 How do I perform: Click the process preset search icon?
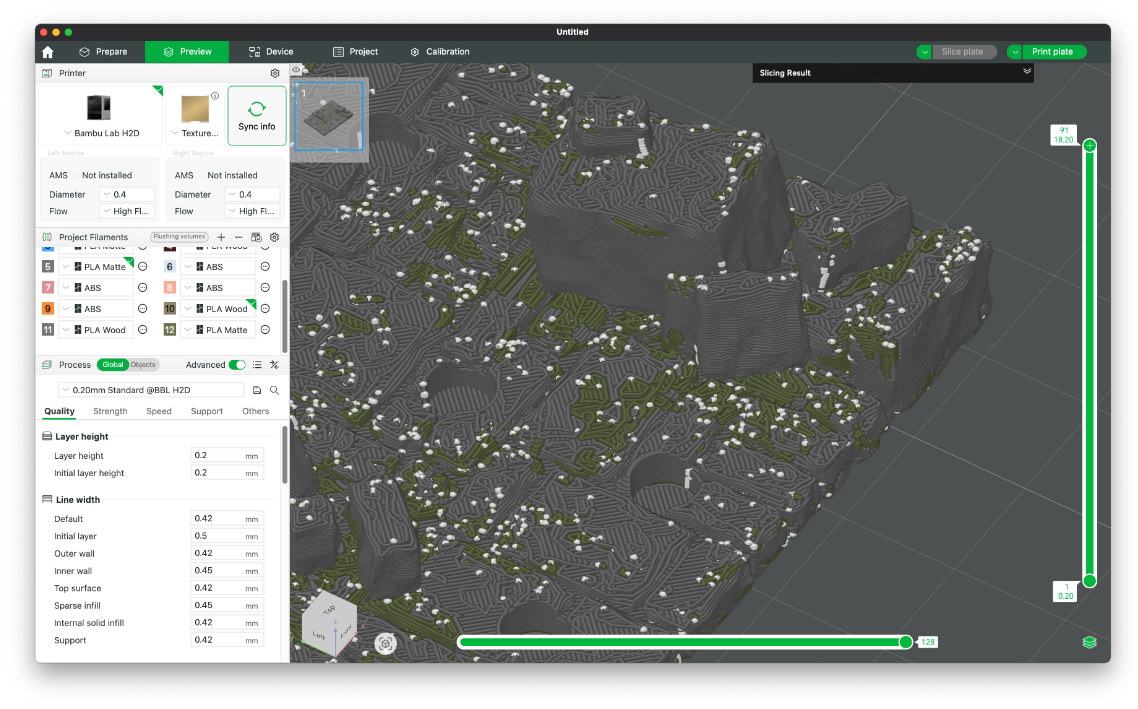(x=274, y=390)
